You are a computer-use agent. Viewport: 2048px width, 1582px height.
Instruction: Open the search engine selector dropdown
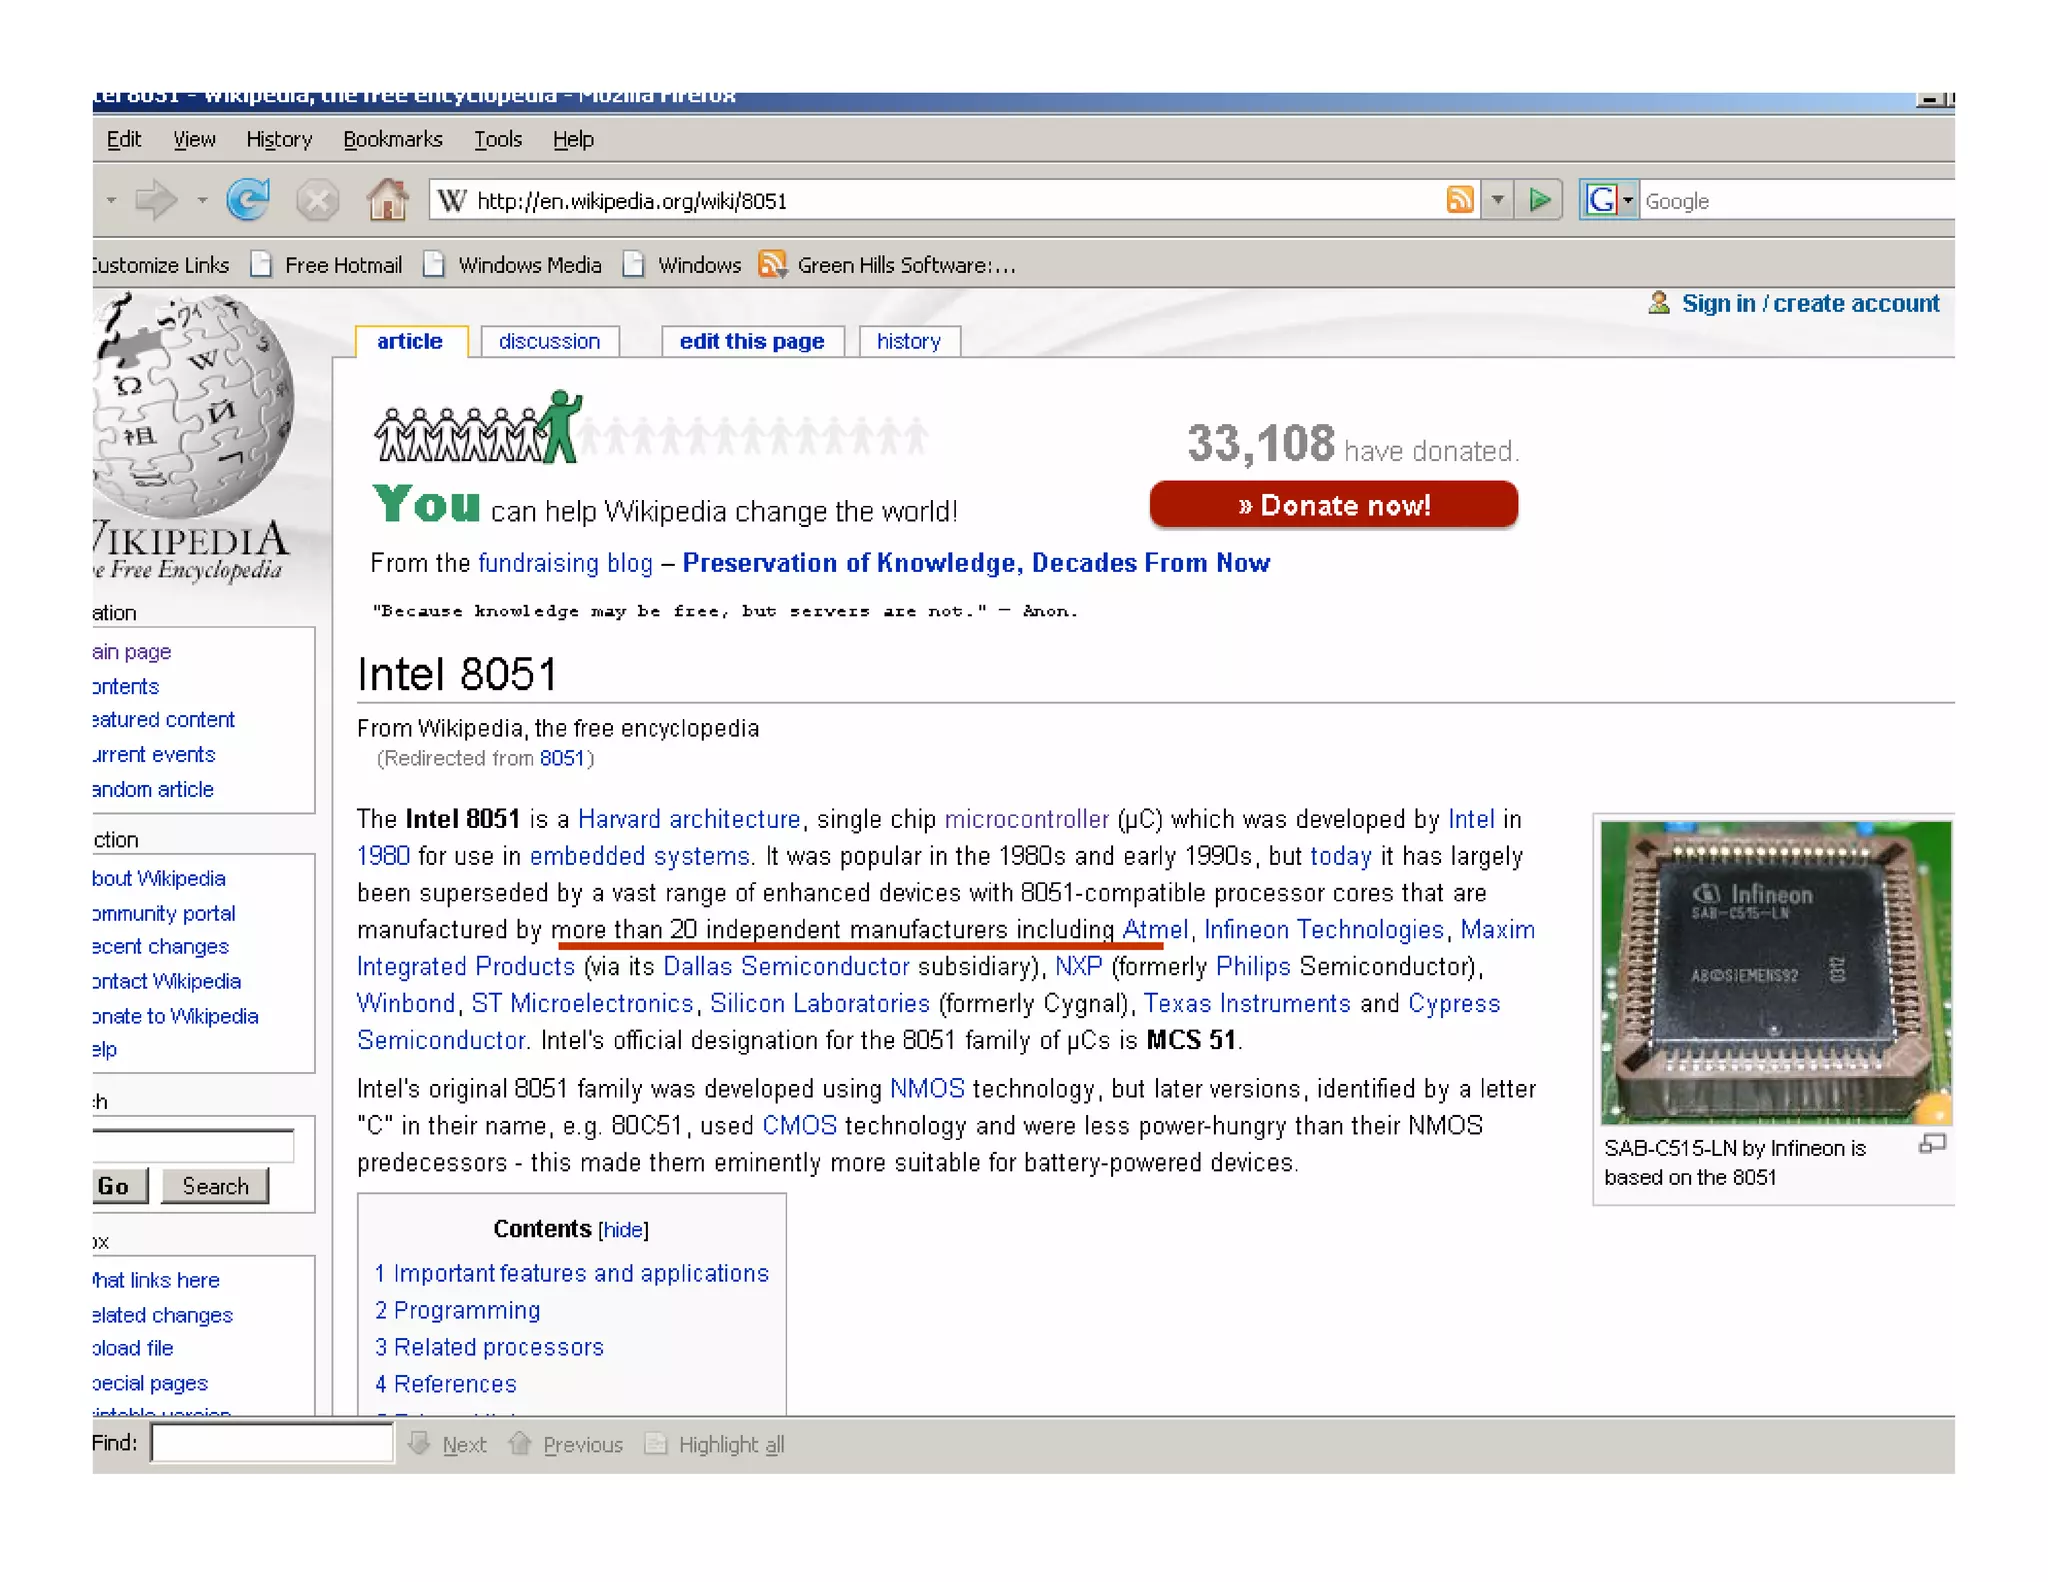click(x=1628, y=200)
